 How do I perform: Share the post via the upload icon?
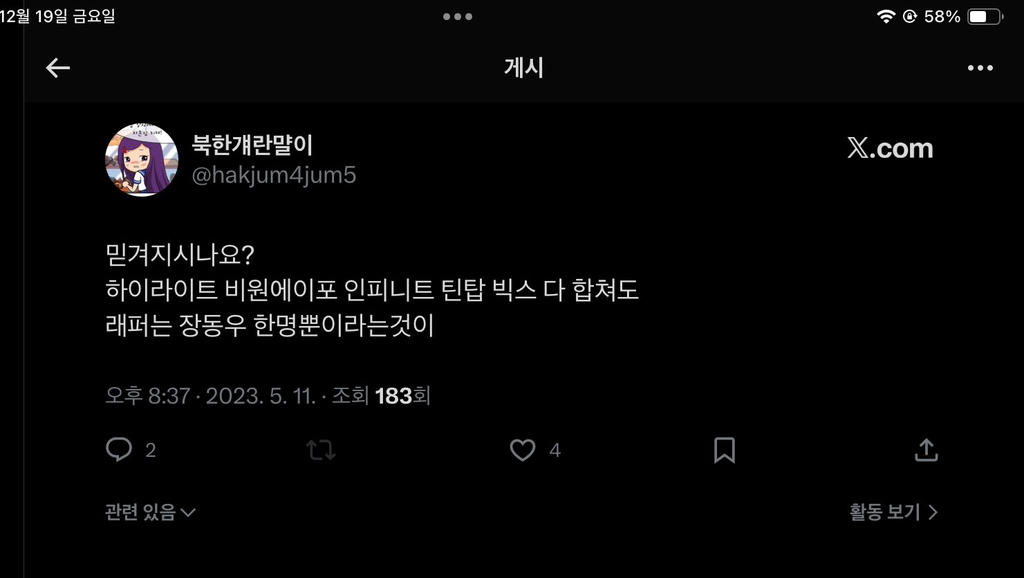(x=926, y=449)
